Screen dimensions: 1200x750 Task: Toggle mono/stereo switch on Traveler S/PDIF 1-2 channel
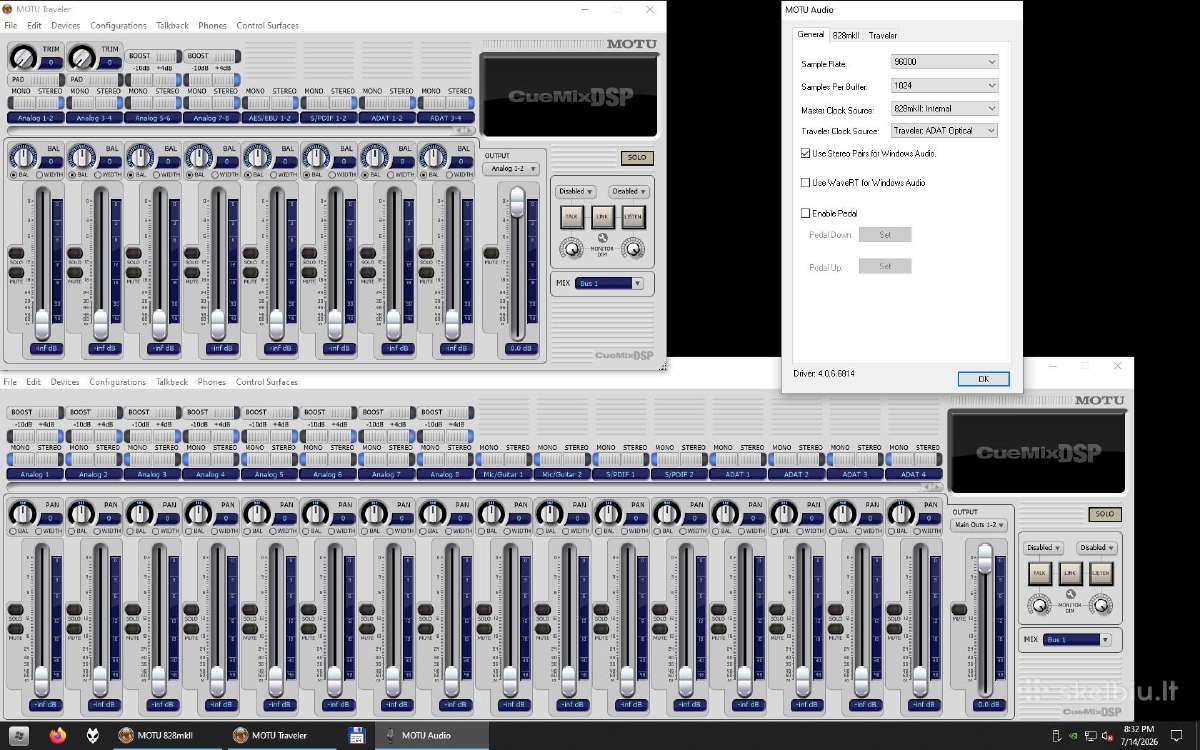pos(330,102)
